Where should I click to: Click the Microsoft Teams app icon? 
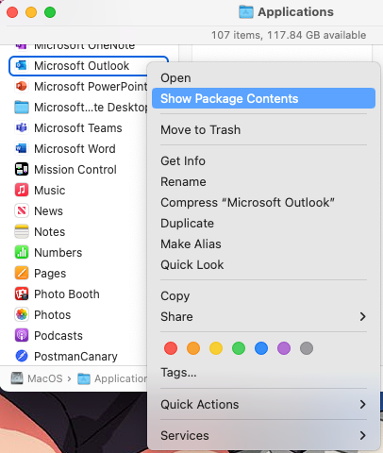point(22,128)
